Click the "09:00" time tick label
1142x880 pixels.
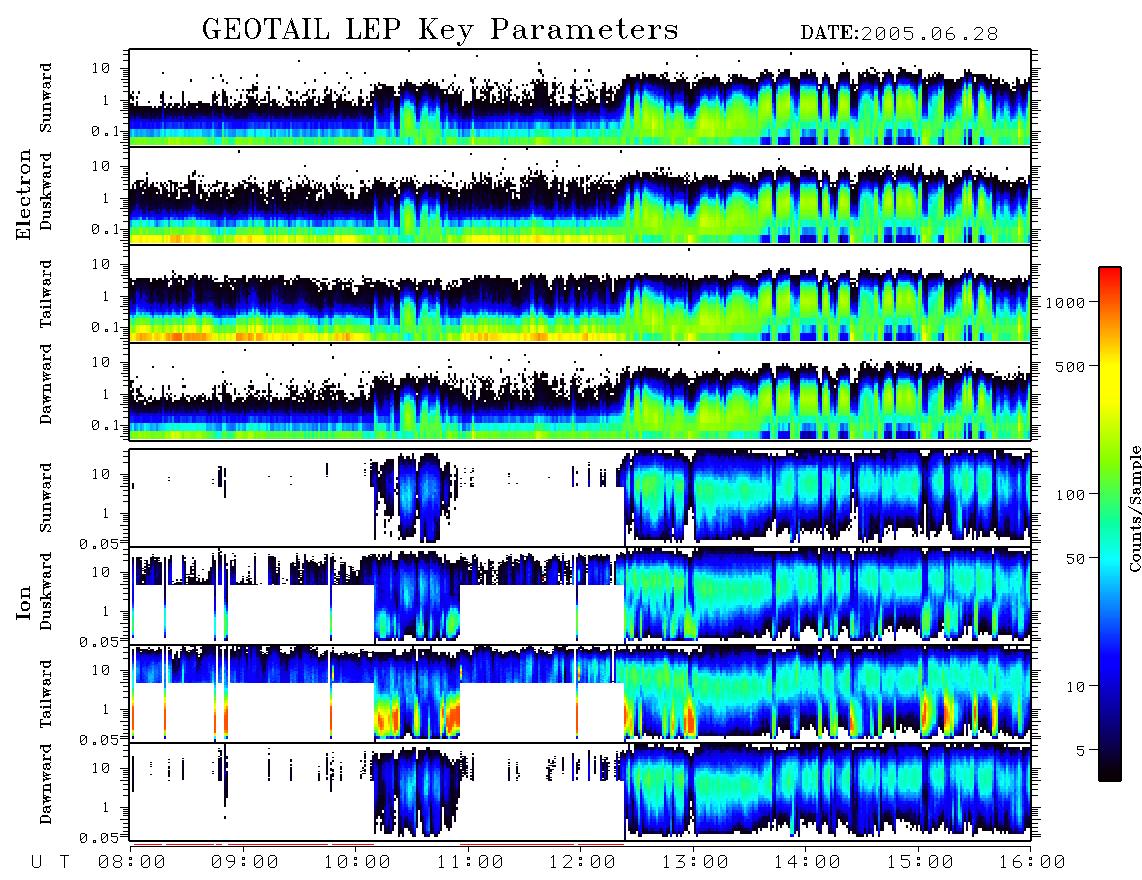244,863
